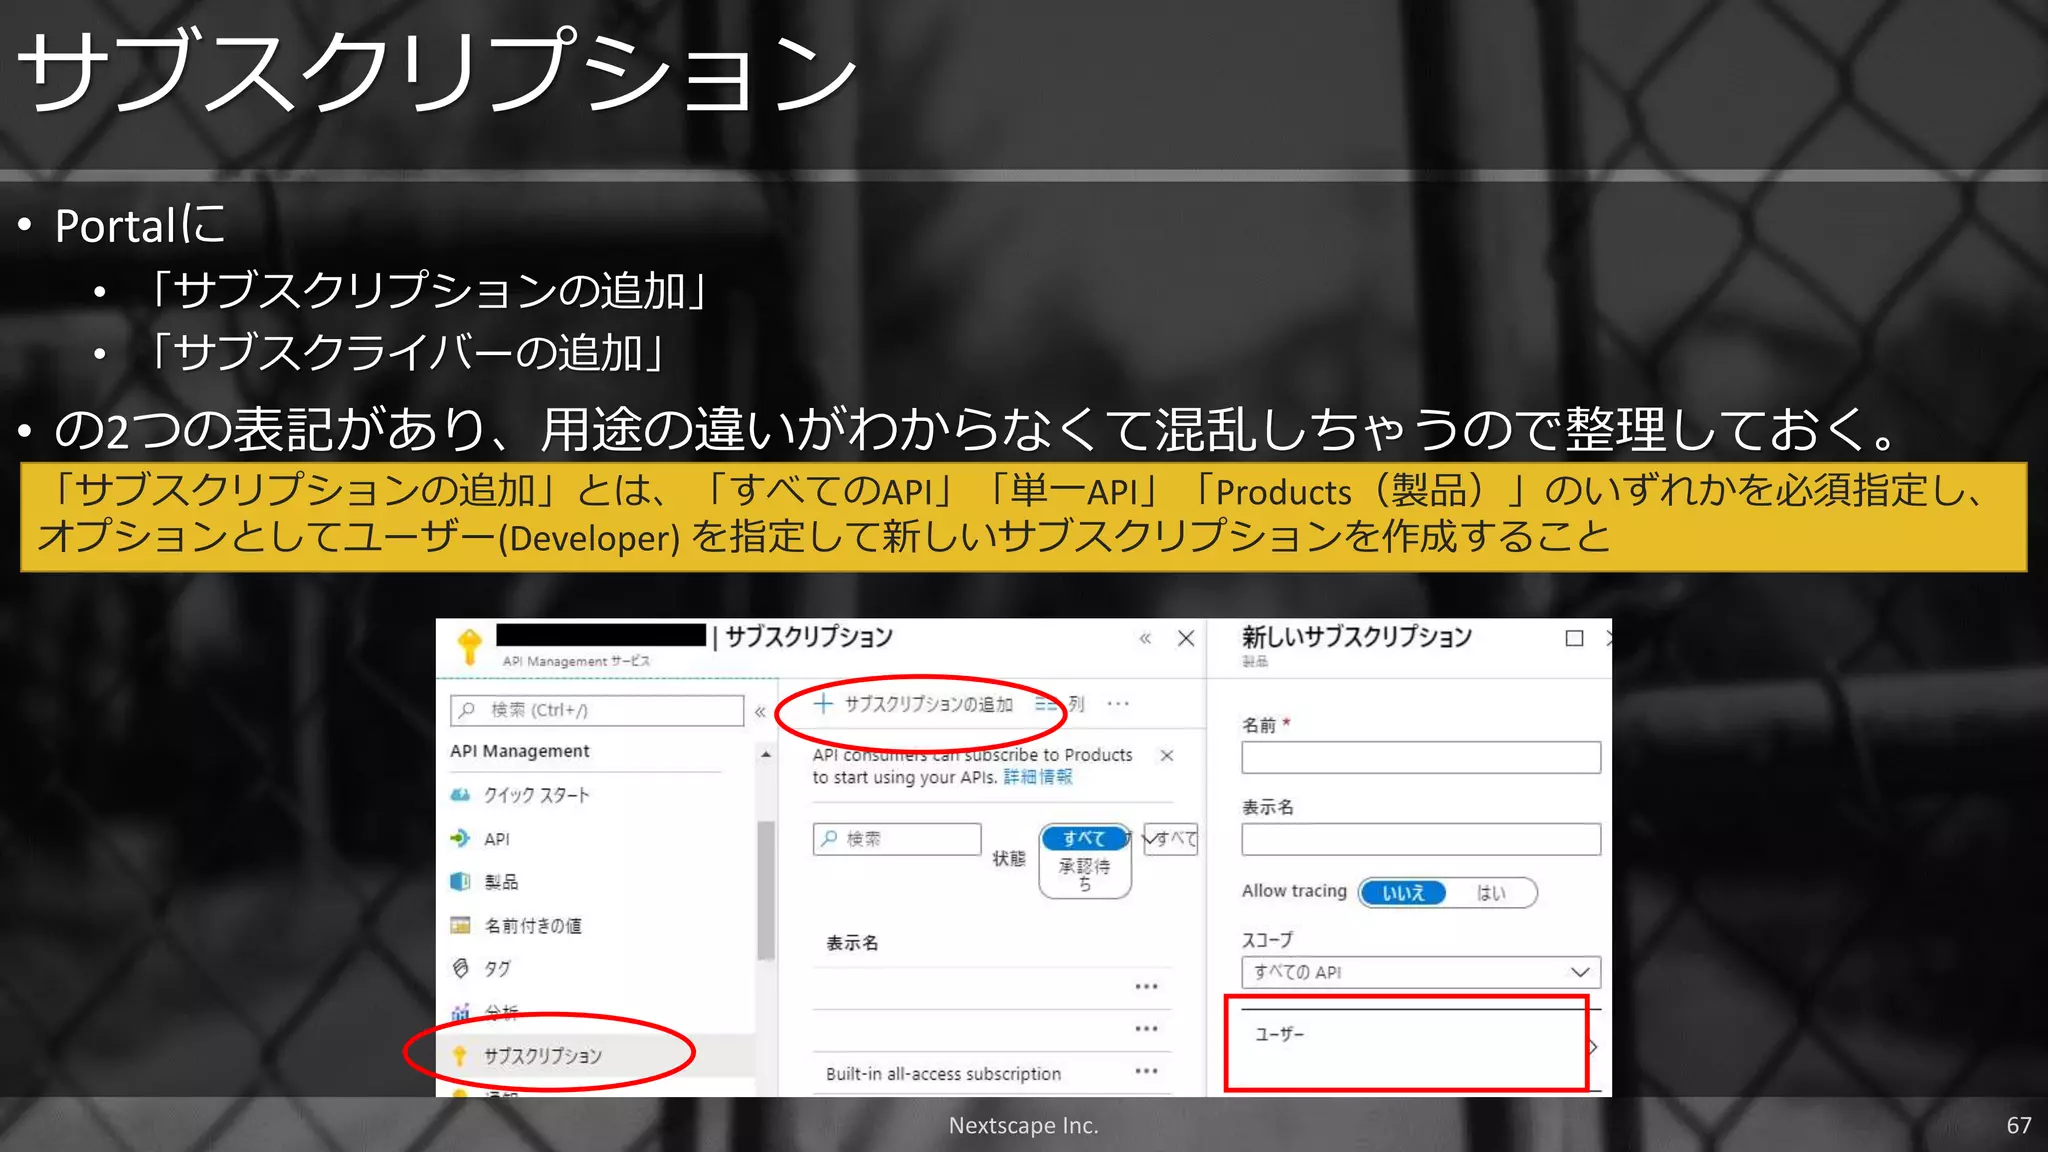
Task: Click the yellow key API Management service icon
Action: 469,646
